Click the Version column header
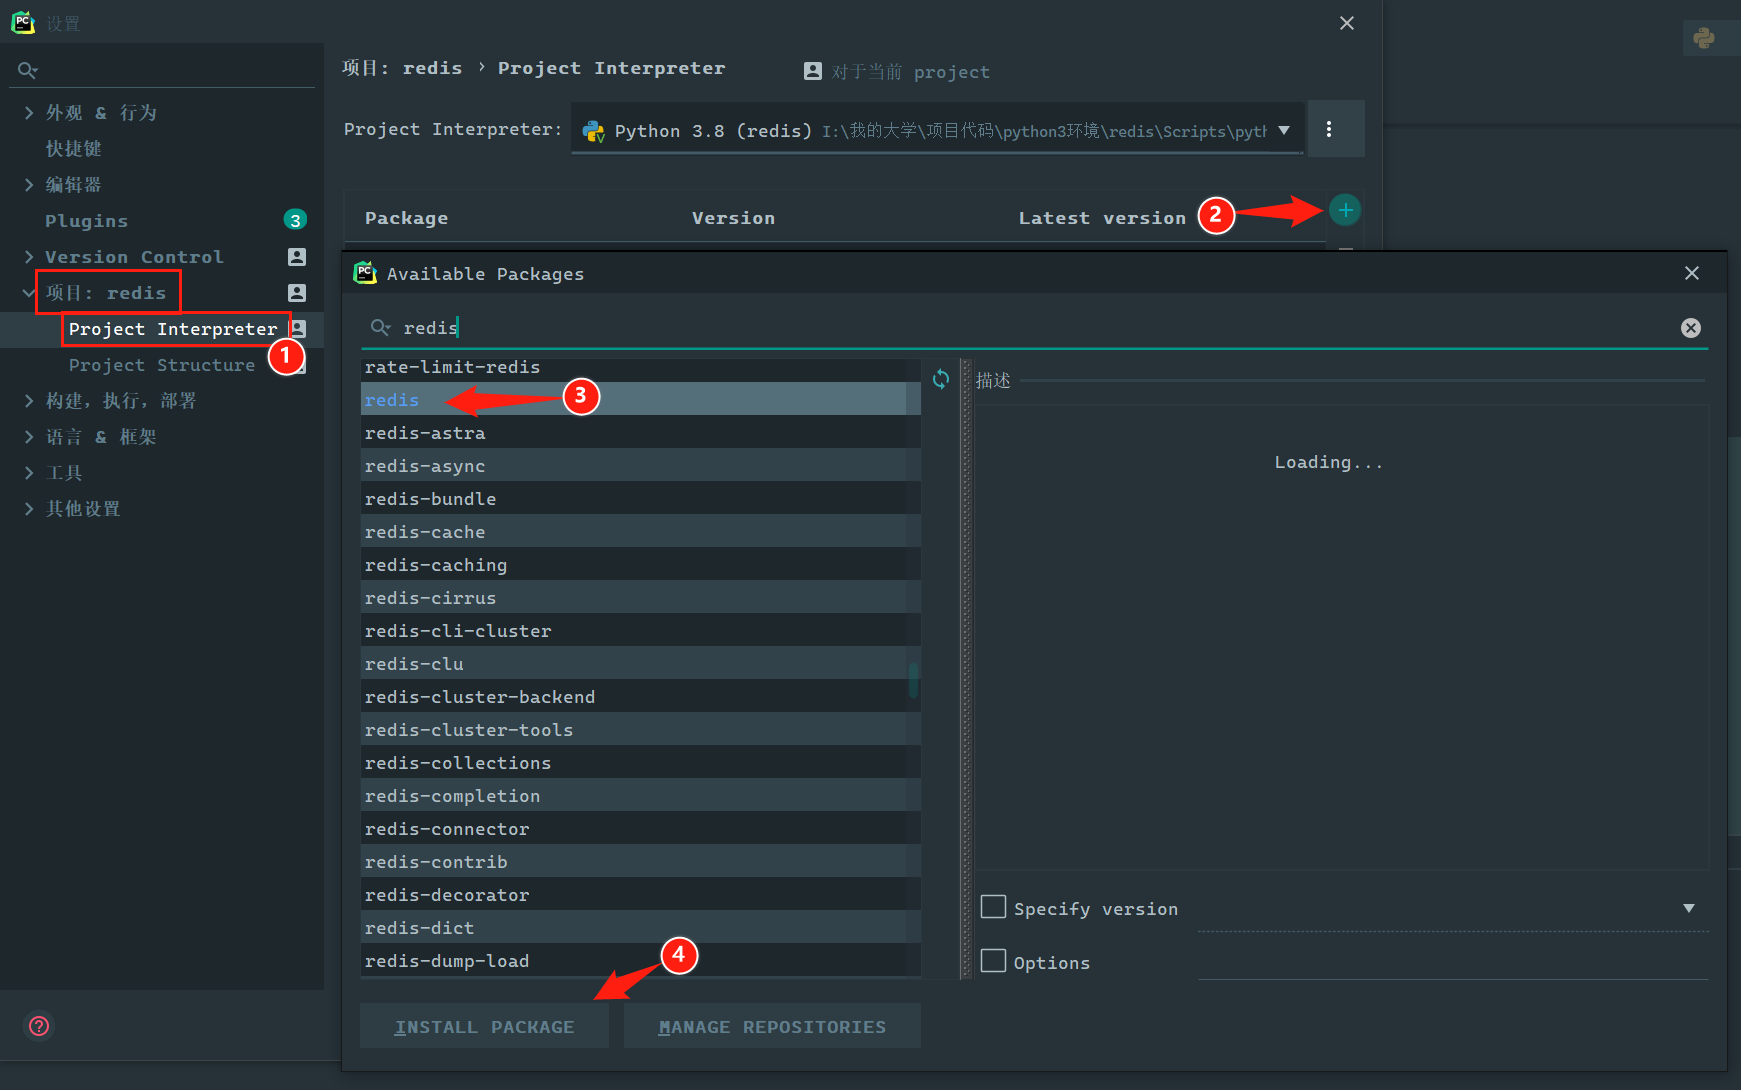Screen dimensions: 1741x1090 (x=733, y=218)
